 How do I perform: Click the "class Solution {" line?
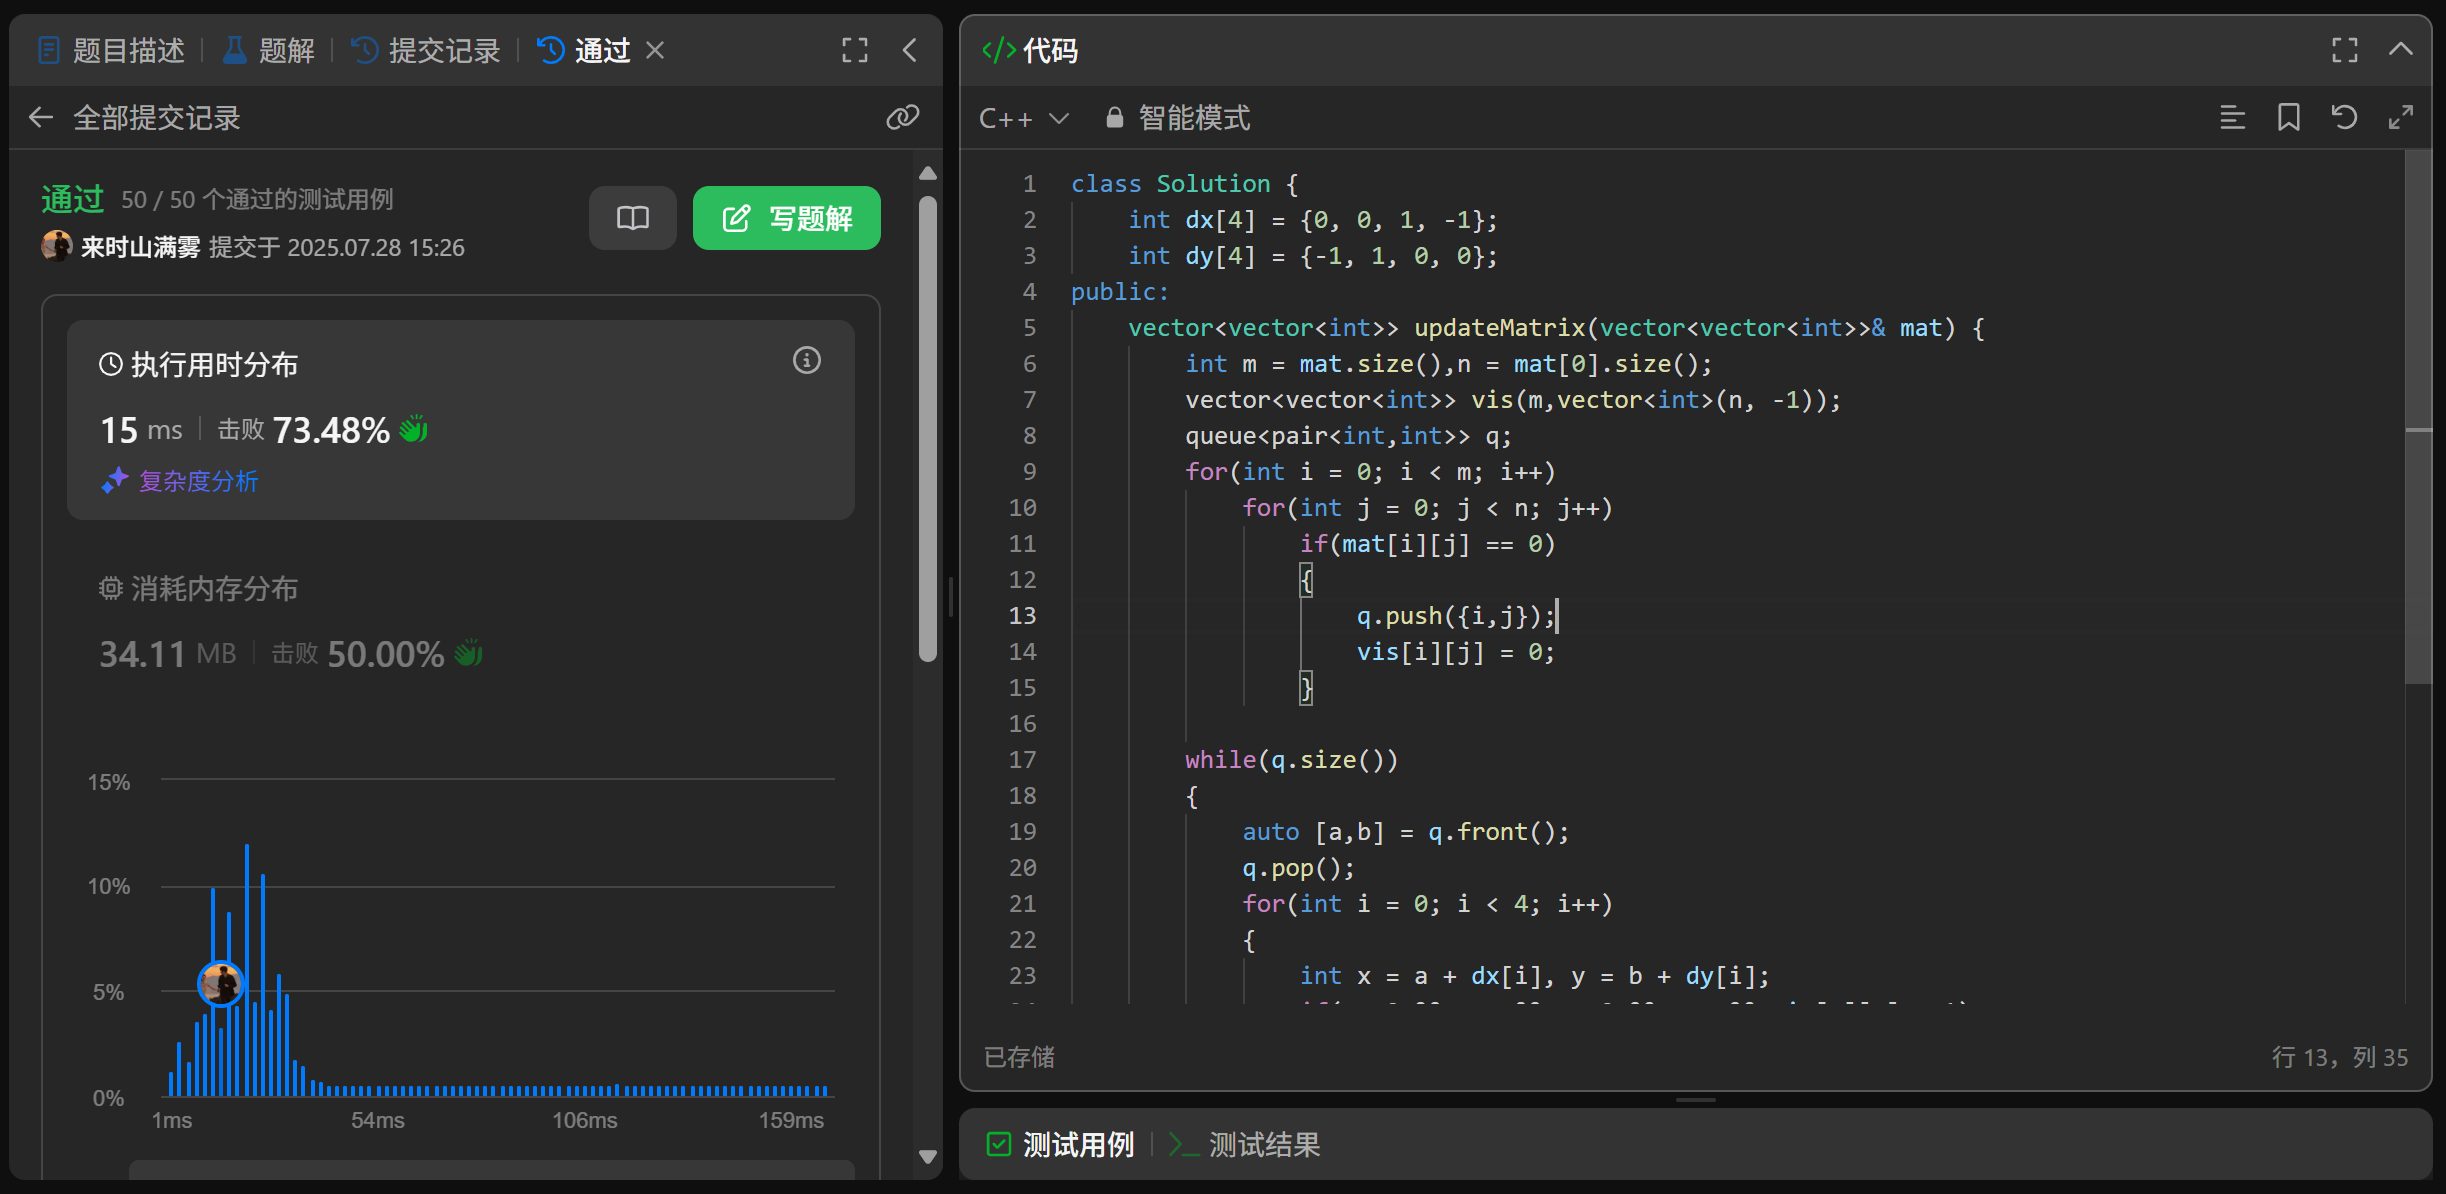coord(1185,184)
